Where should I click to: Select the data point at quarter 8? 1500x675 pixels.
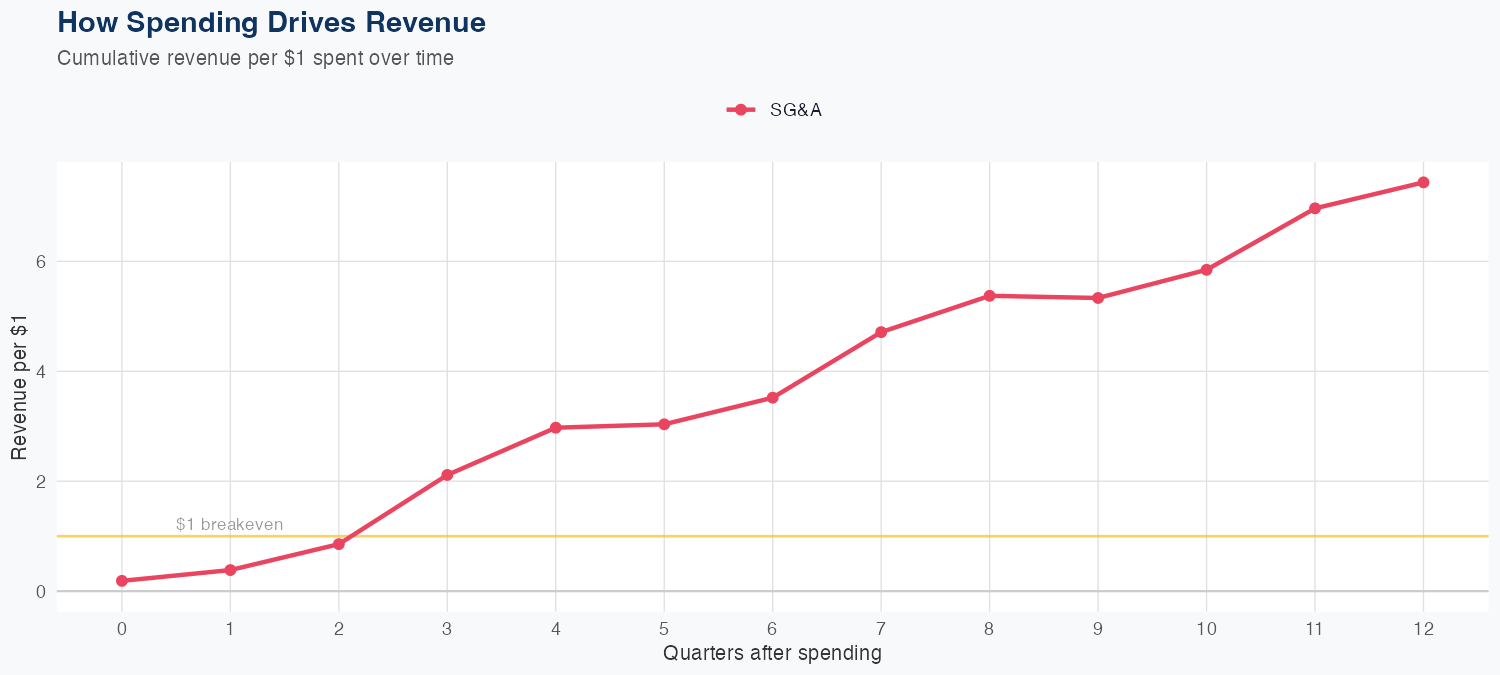(x=990, y=296)
